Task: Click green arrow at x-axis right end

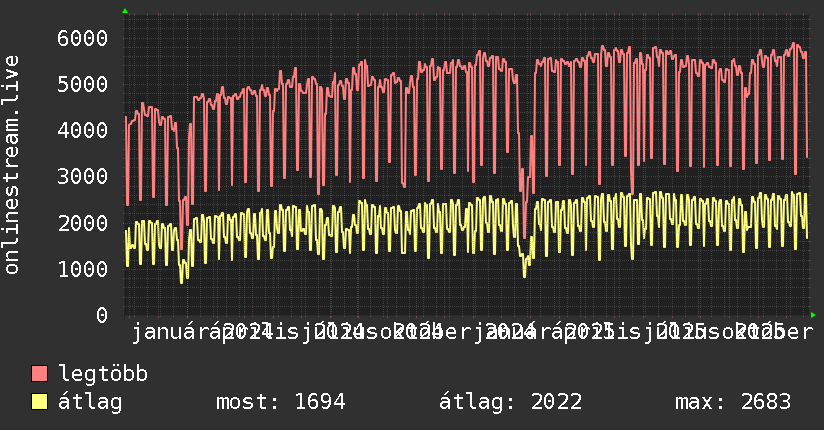Action: click(813, 314)
